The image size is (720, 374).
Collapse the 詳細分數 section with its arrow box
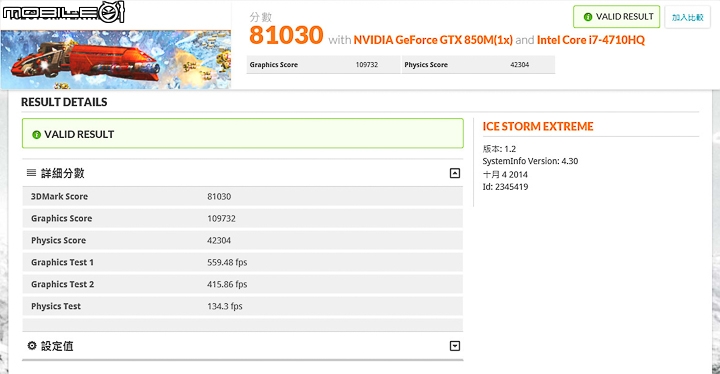tap(455, 173)
